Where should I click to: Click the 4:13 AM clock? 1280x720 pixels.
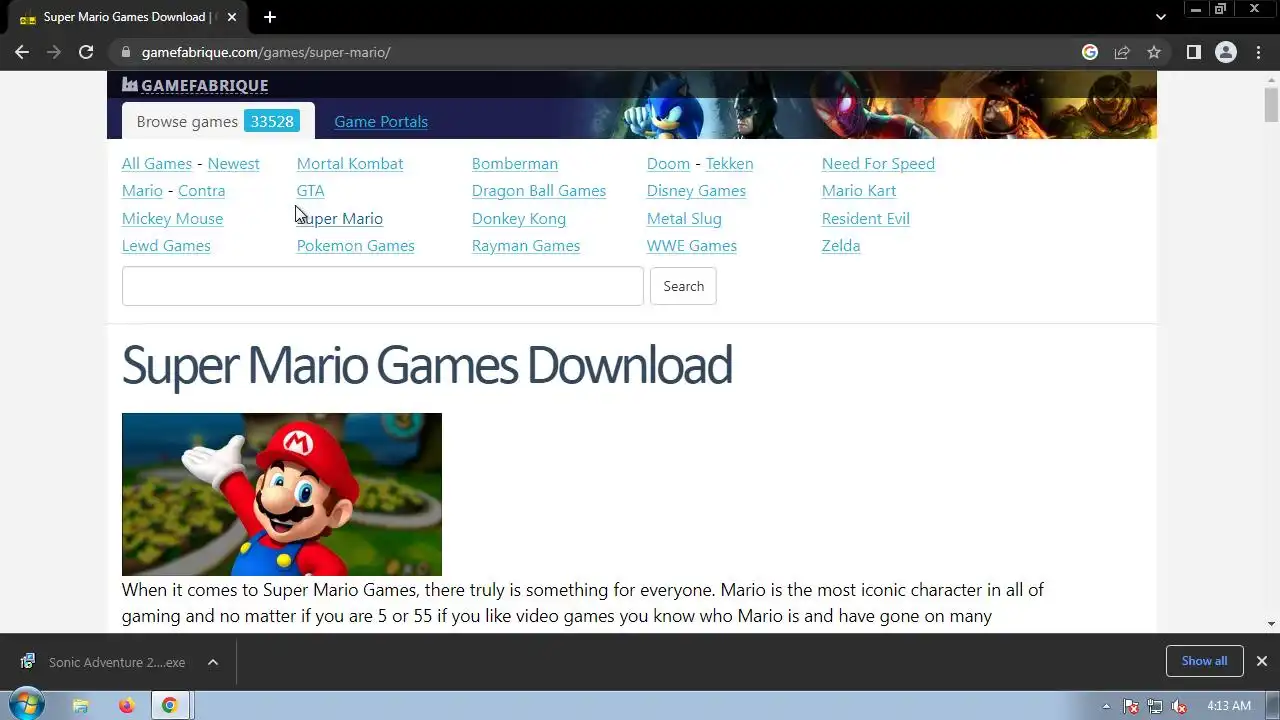coord(1229,706)
